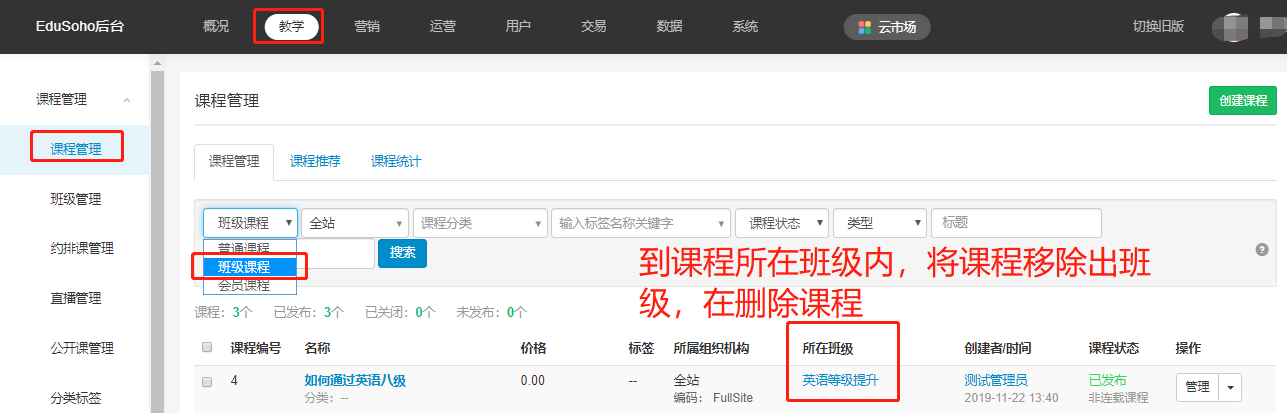The width and height of the screenshot is (1287, 413).
Task: Open the 营销 top menu
Action: click(x=367, y=27)
